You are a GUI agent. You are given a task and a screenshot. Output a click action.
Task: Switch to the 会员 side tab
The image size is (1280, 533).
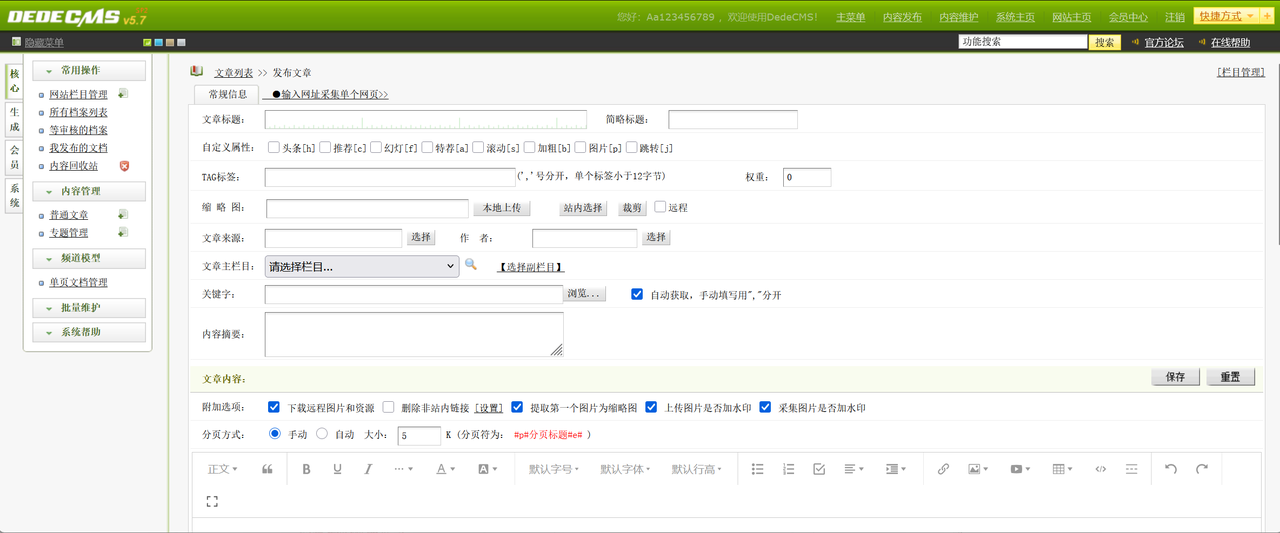(14, 157)
